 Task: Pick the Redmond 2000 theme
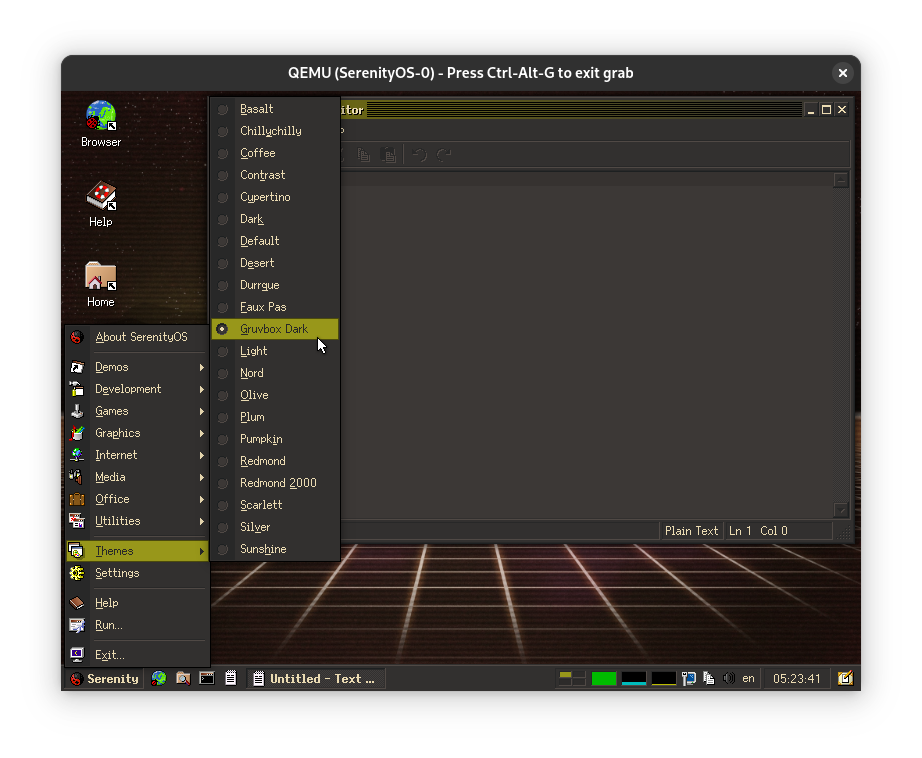click(x=275, y=483)
